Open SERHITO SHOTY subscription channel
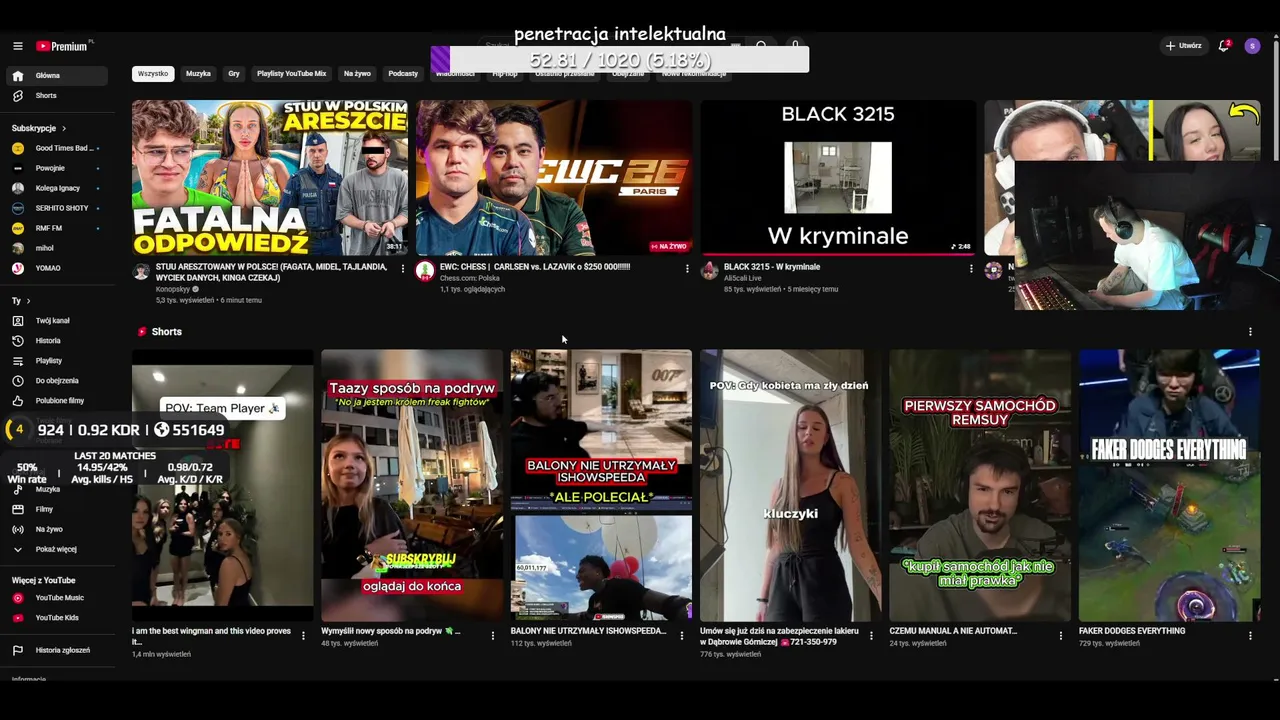The width and height of the screenshot is (1280, 720). (x=56, y=208)
